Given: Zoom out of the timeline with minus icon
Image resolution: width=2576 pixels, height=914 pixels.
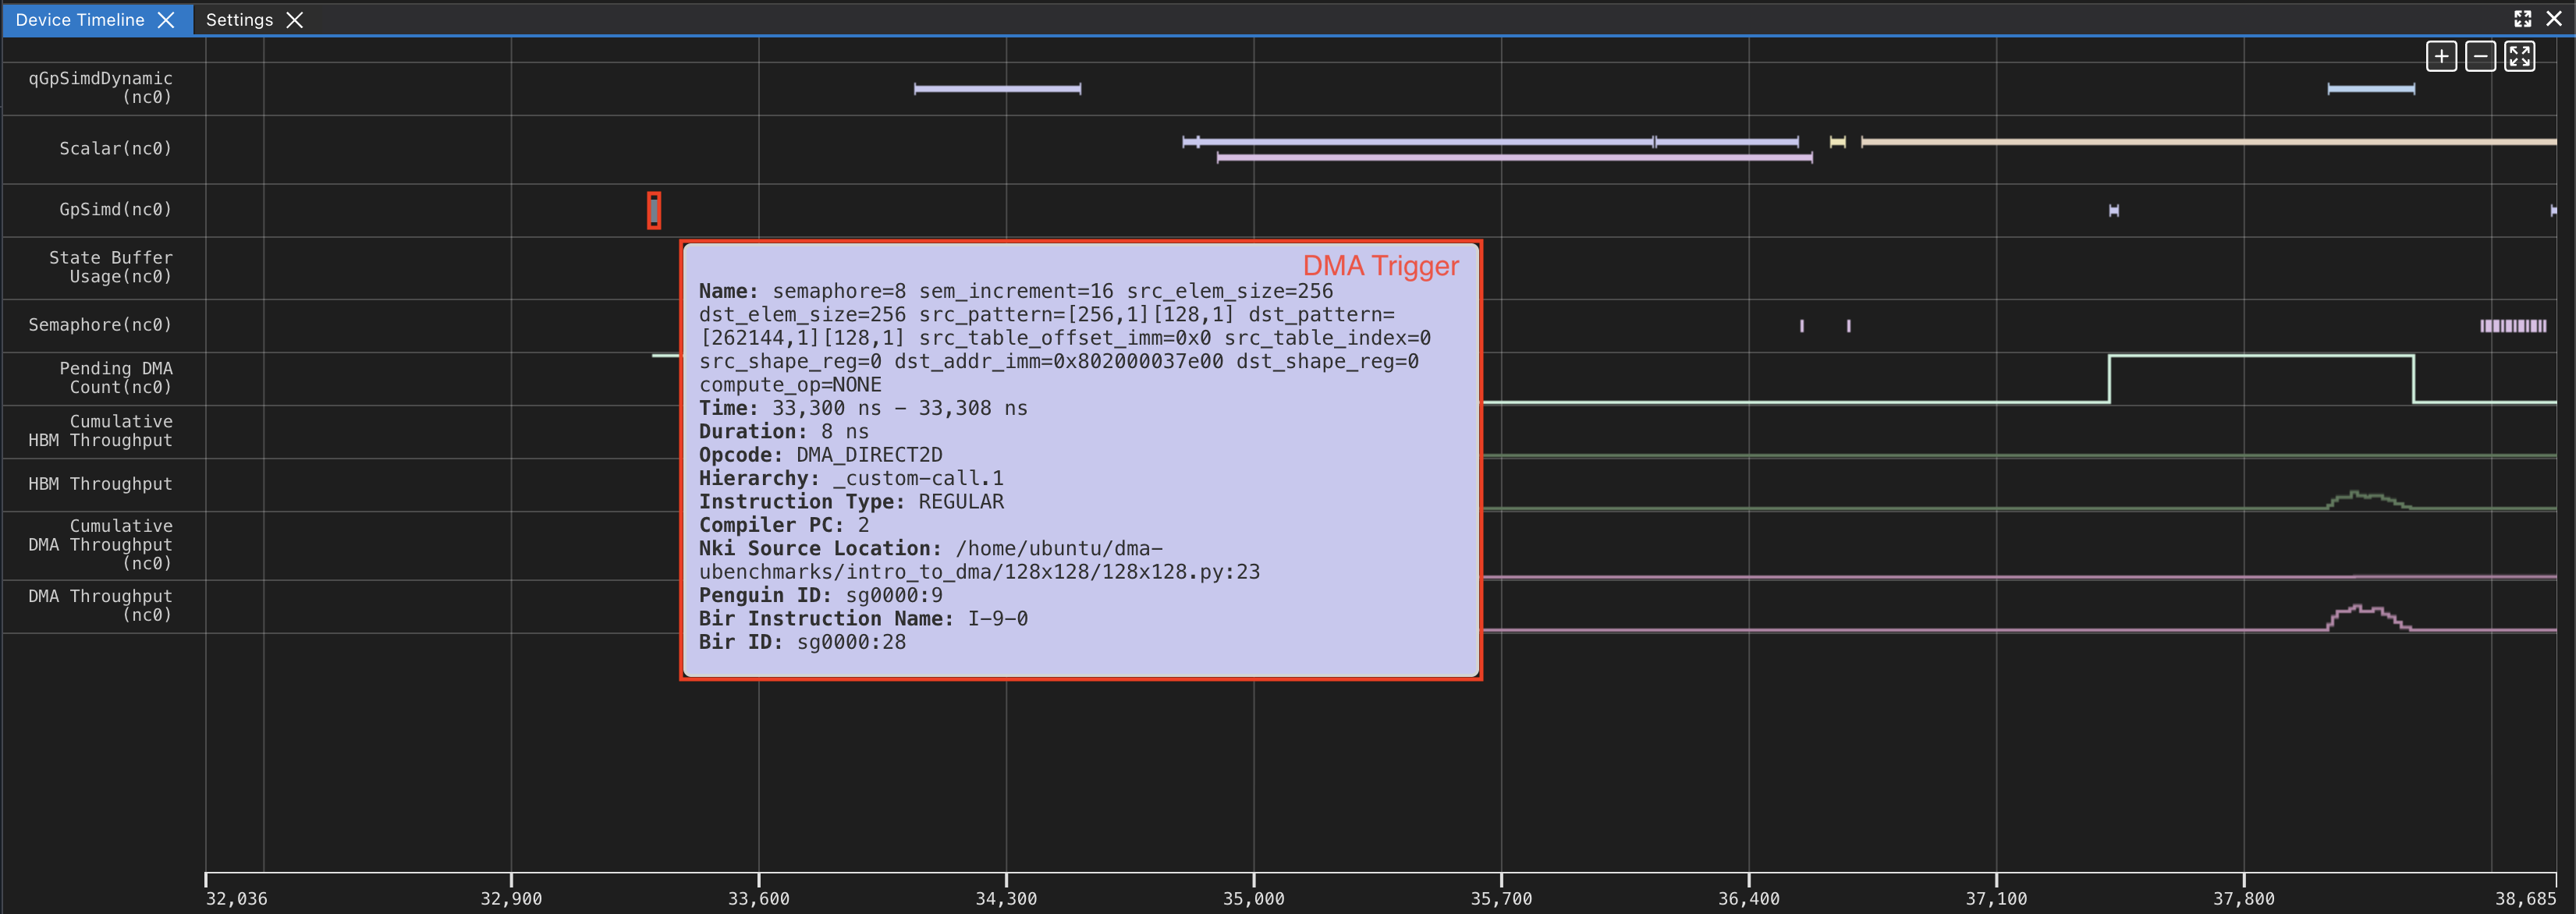Looking at the screenshot, I should (x=2481, y=56).
